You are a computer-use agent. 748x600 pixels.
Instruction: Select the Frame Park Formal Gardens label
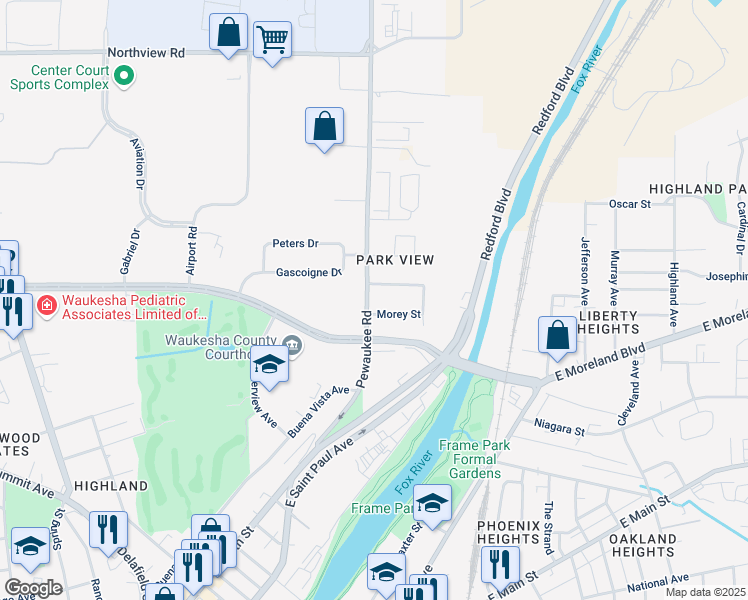tap(475, 459)
